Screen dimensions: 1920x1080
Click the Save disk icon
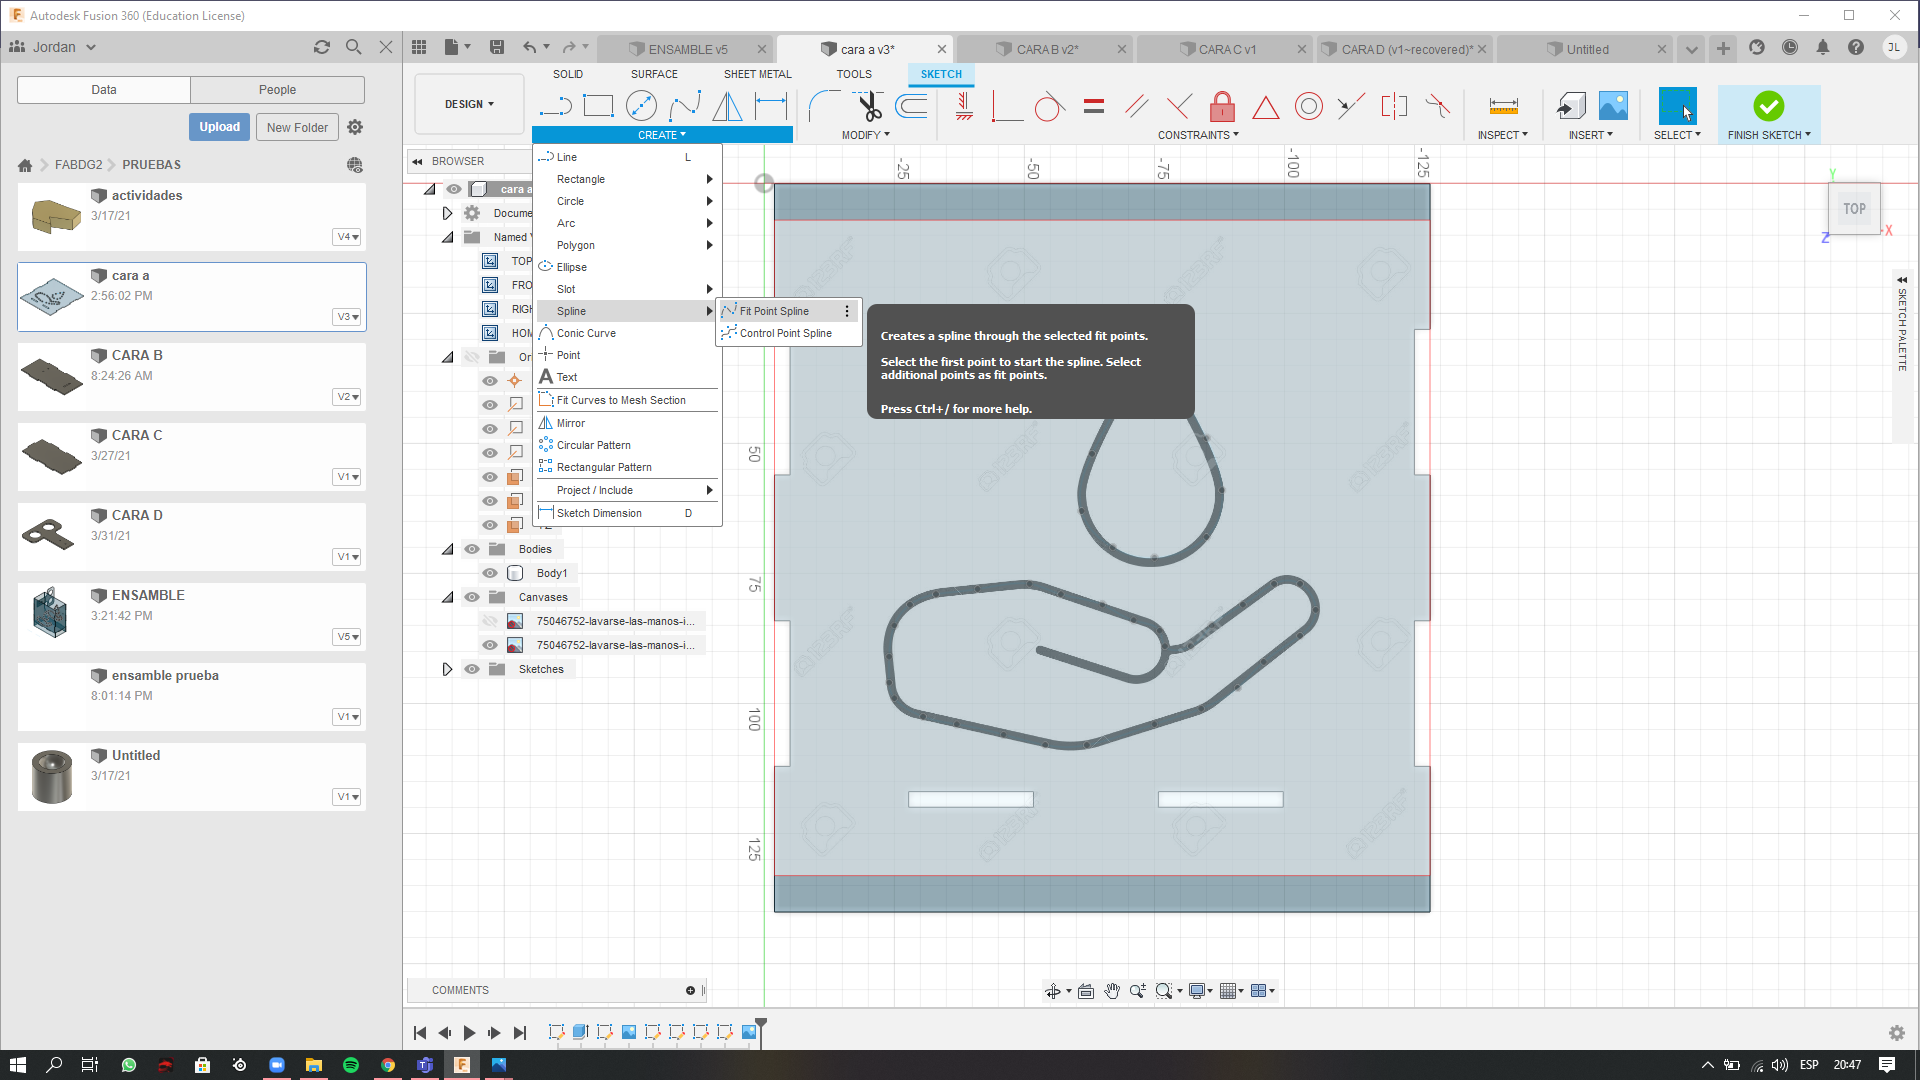pos(497,47)
